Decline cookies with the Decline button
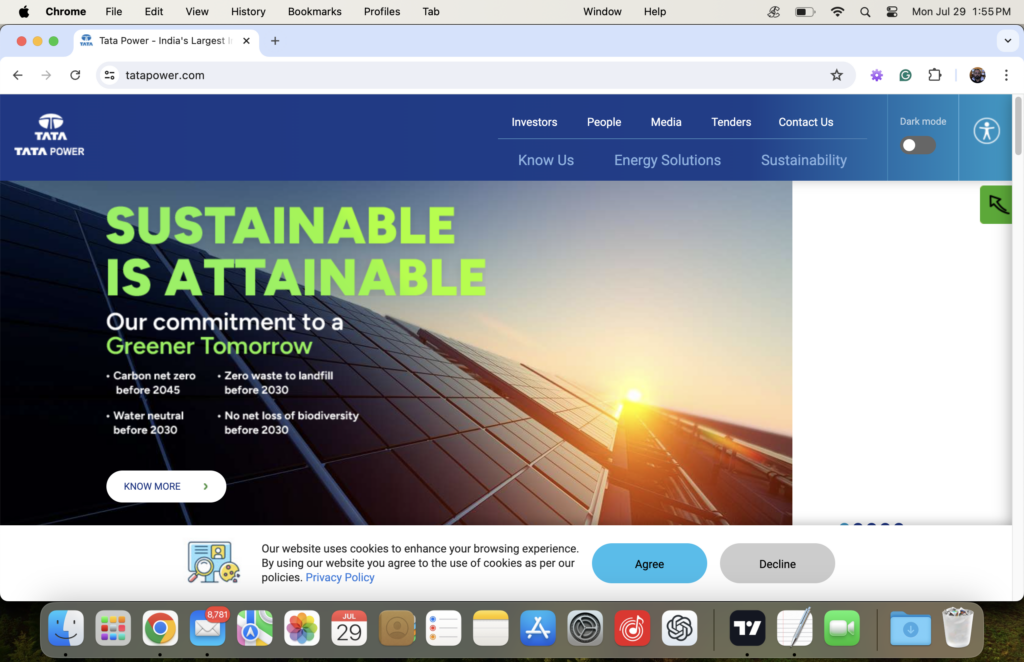 777,563
